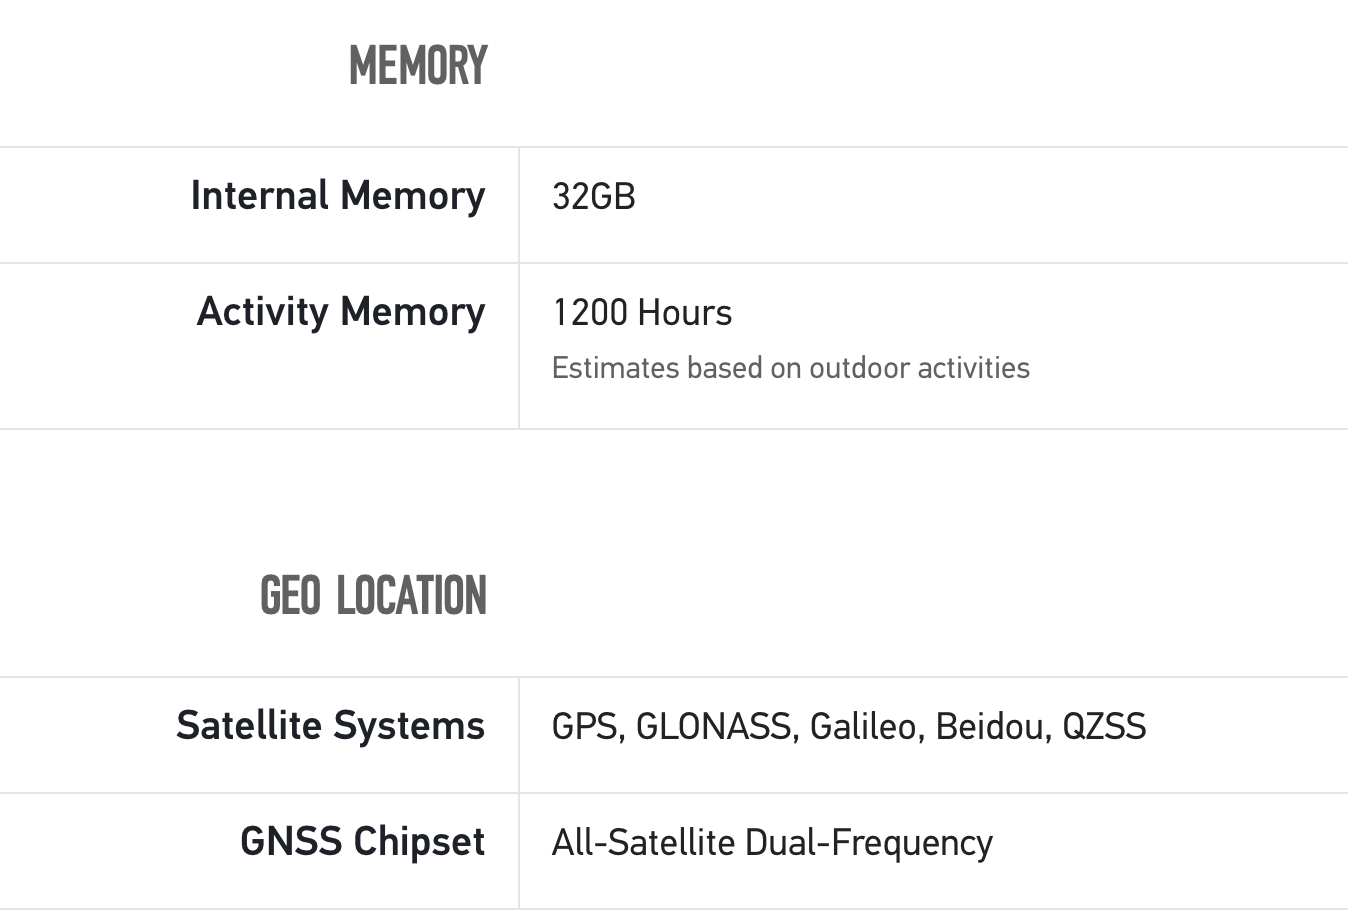Click the word LOCATION in section heading
1348x914 pixels.
pyautogui.click(x=411, y=596)
